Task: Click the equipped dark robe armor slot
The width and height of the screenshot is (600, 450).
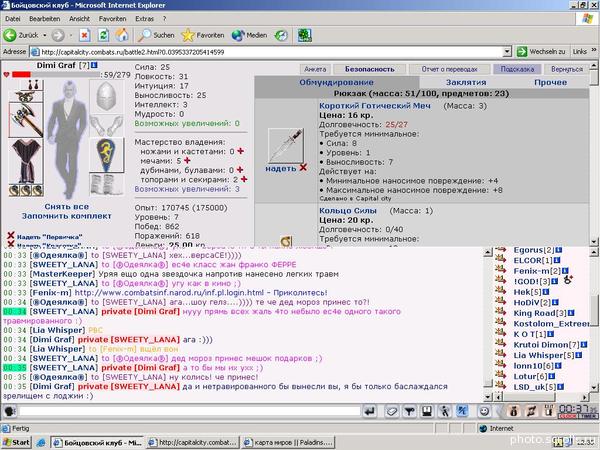Action: tap(26, 161)
